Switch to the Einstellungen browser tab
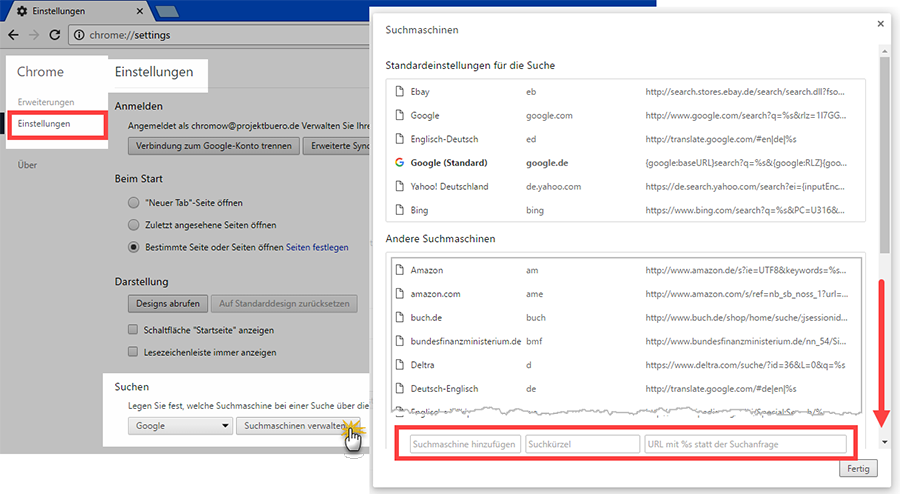Viewport: 900px width, 494px height. 78,11
